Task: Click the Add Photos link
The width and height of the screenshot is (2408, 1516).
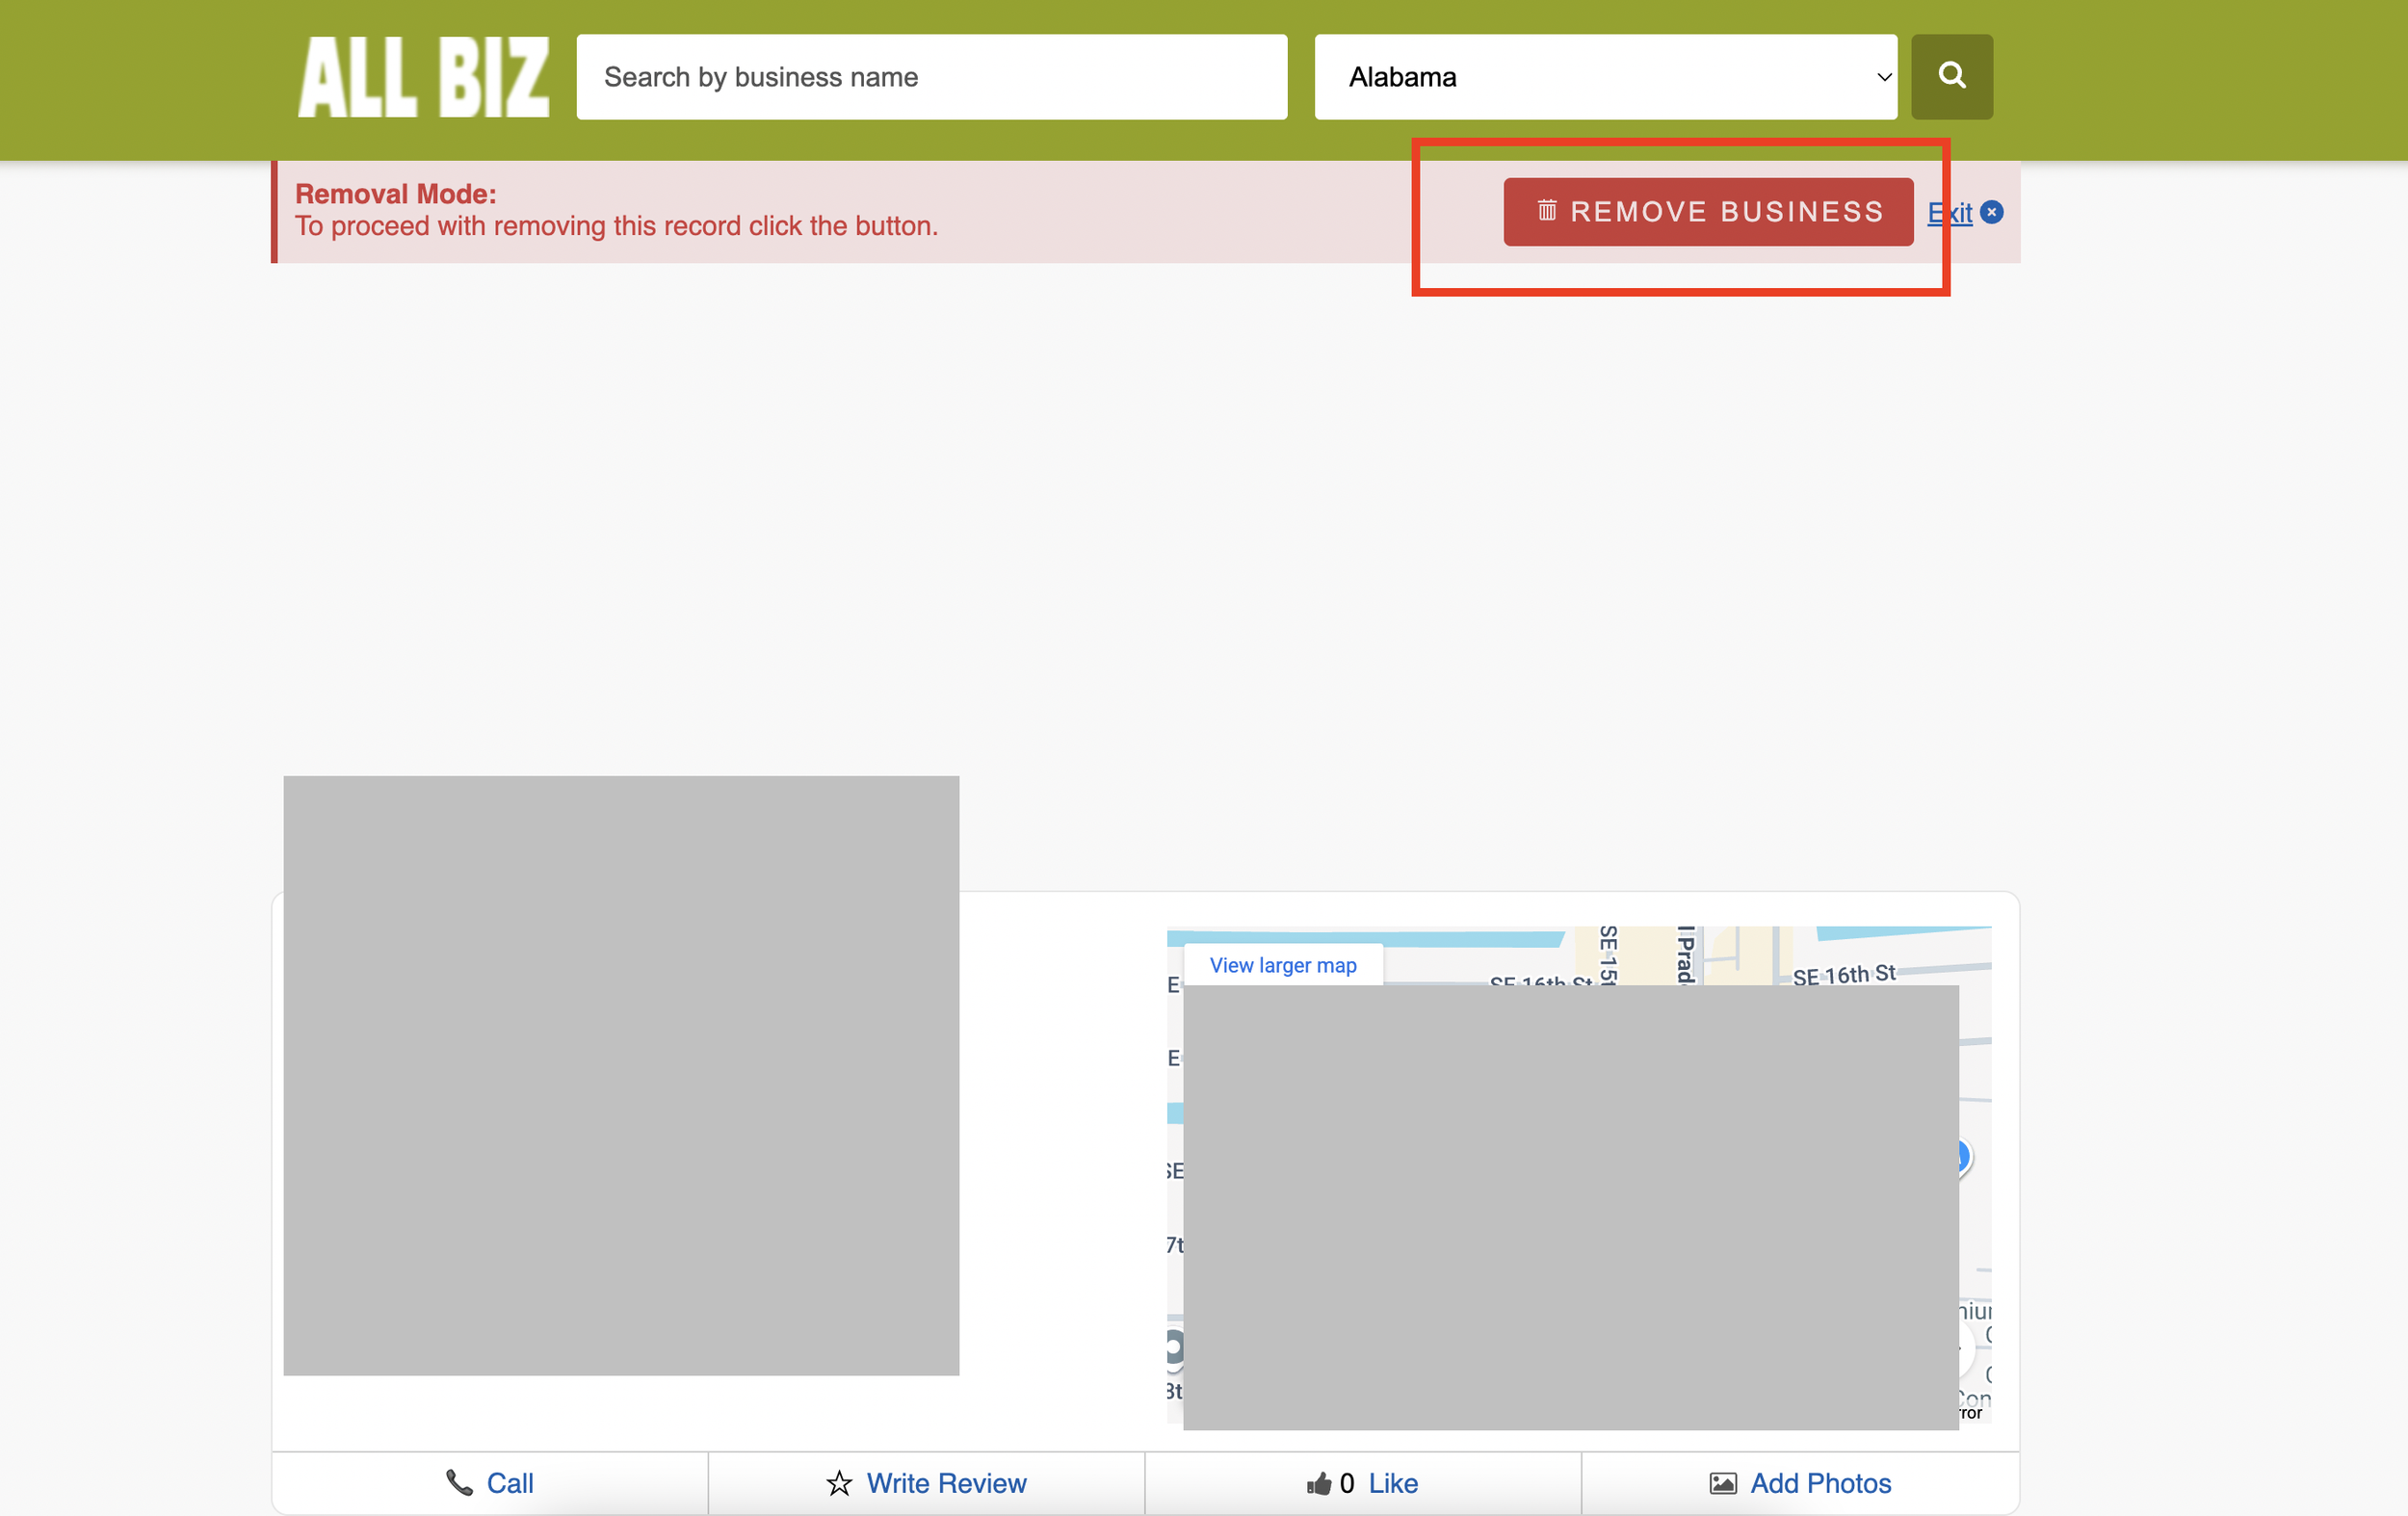Action: tap(1819, 1483)
